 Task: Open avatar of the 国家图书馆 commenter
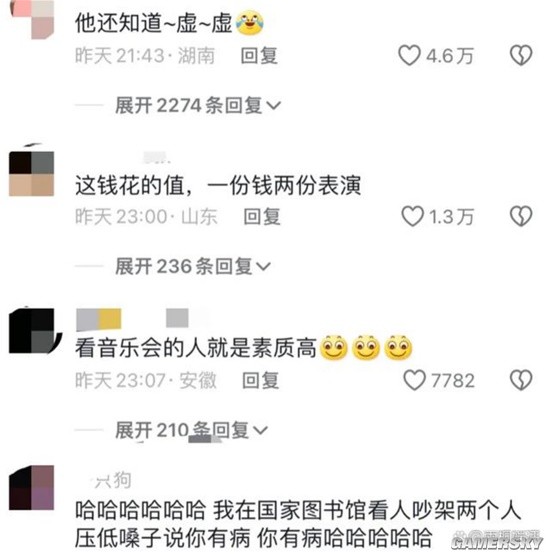click(32, 488)
